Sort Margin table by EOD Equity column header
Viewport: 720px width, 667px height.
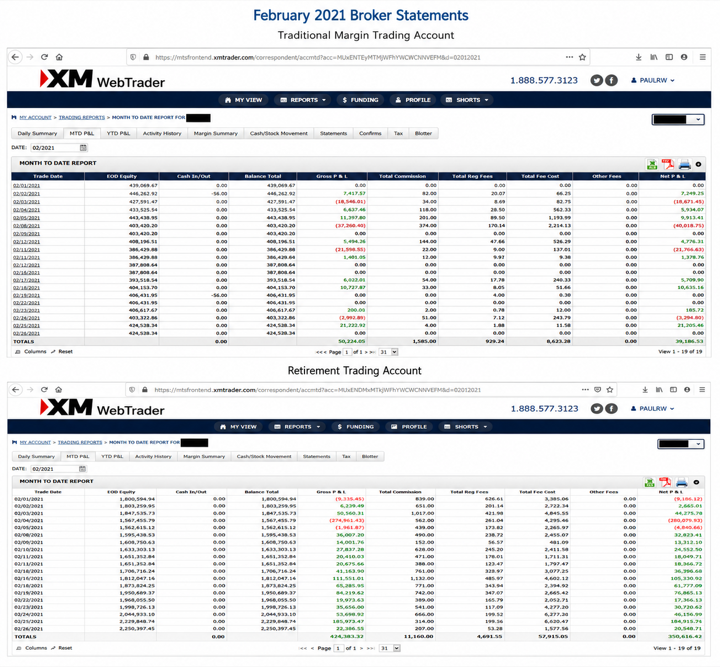coord(122,176)
